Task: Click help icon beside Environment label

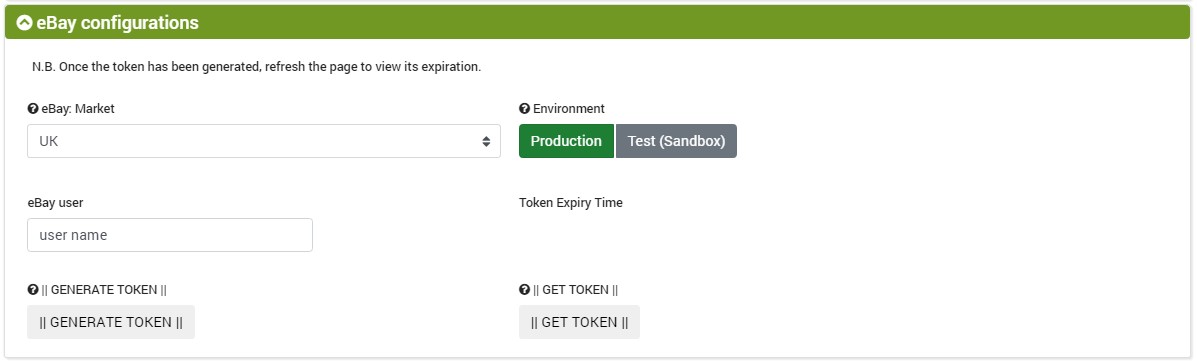Action: pyautogui.click(x=524, y=108)
